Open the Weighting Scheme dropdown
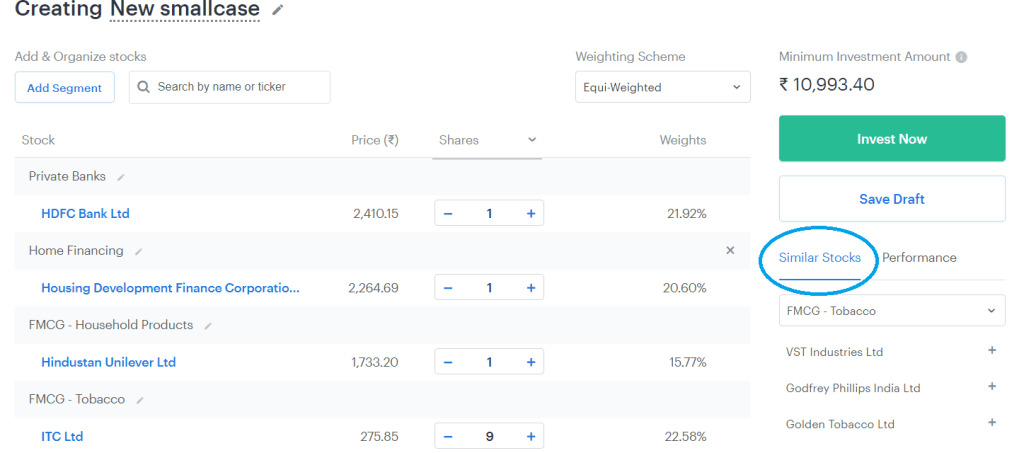The height and width of the screenshot is (453, 1024). pyautogui.click(x=663, y=87)
